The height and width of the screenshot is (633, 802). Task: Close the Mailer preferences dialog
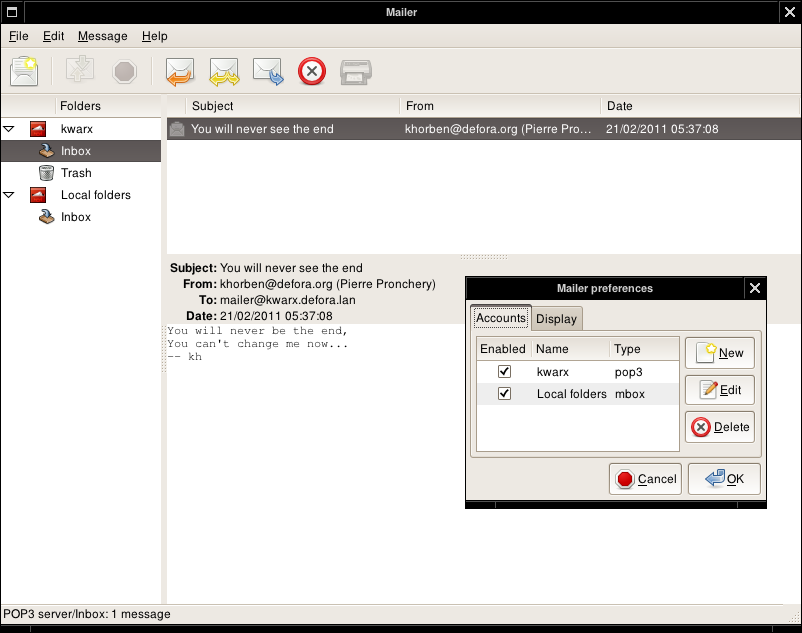[755, 288]
